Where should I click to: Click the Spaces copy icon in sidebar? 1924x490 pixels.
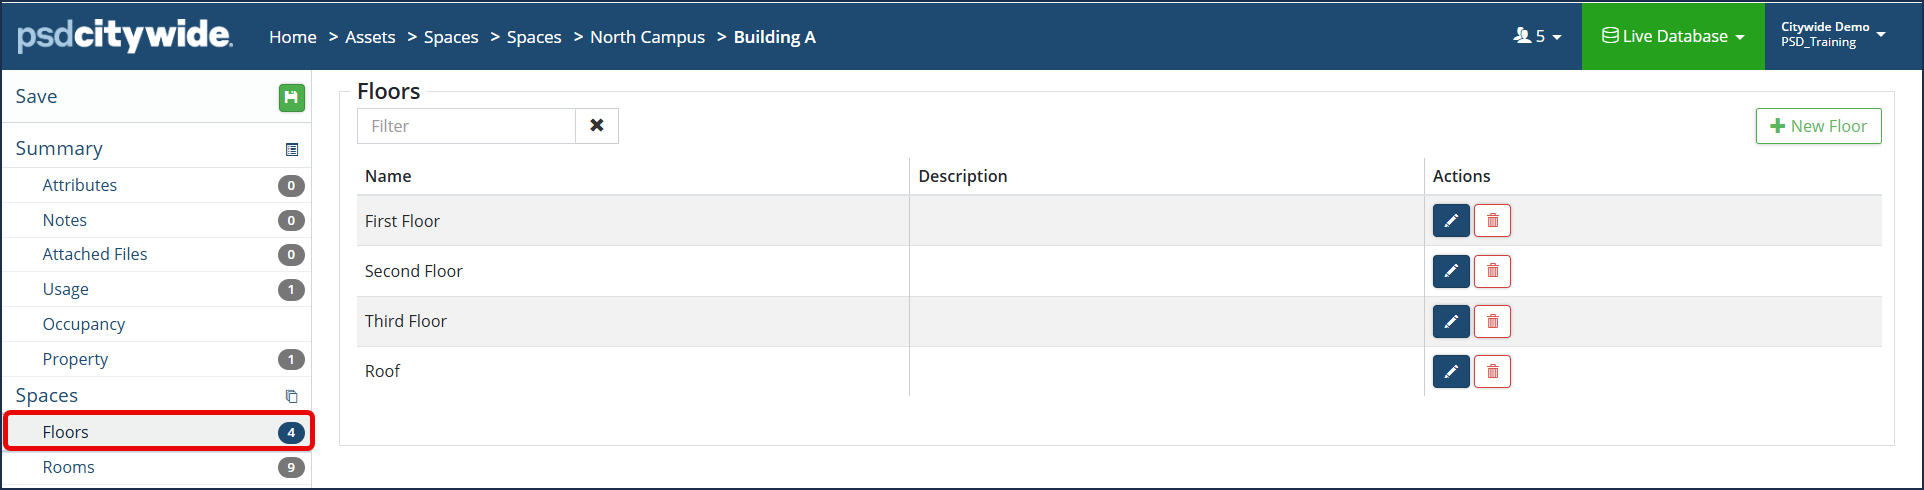coord(292,396)
